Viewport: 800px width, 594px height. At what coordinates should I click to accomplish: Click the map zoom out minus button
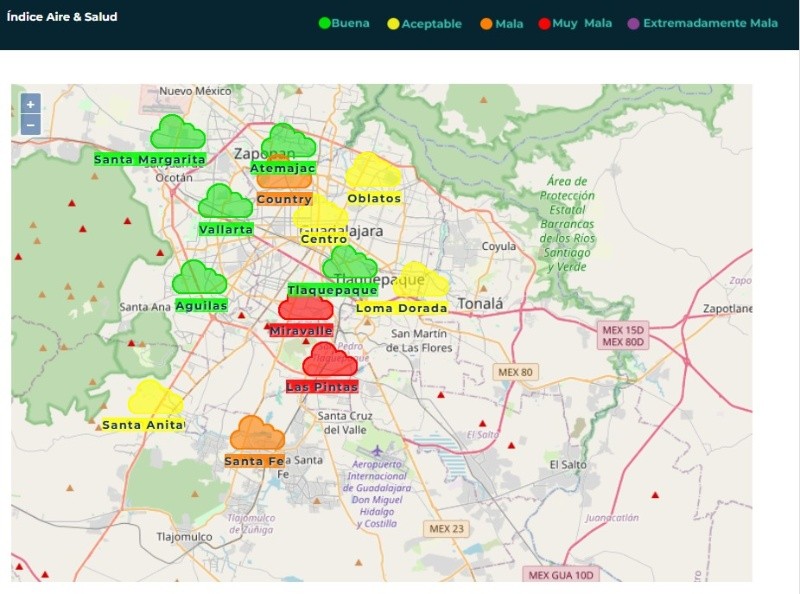pos(30,125)
